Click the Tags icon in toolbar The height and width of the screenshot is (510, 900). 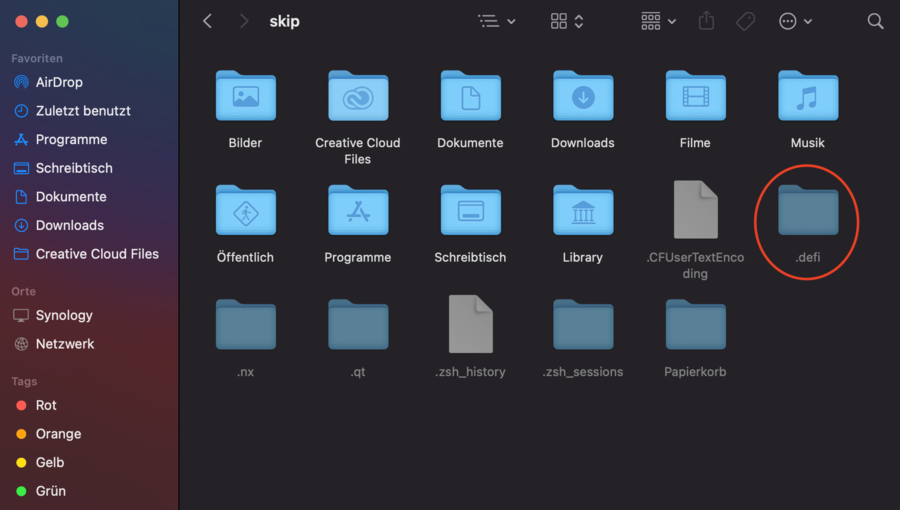[745, 21]
